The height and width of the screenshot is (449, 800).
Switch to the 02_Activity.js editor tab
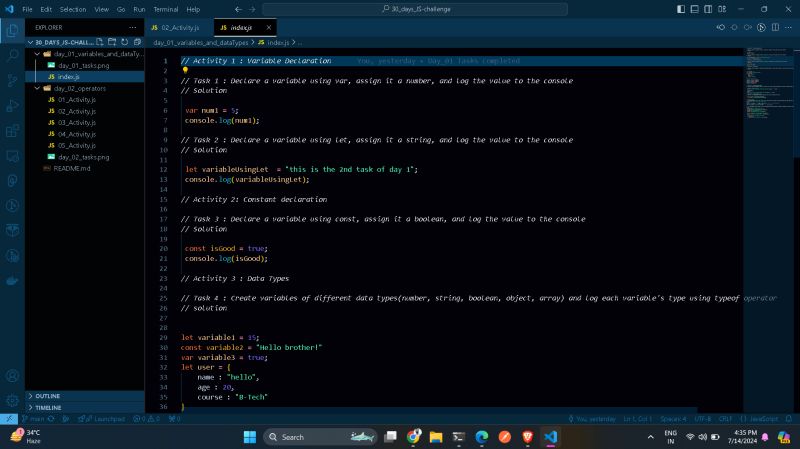tap(180, 28)
